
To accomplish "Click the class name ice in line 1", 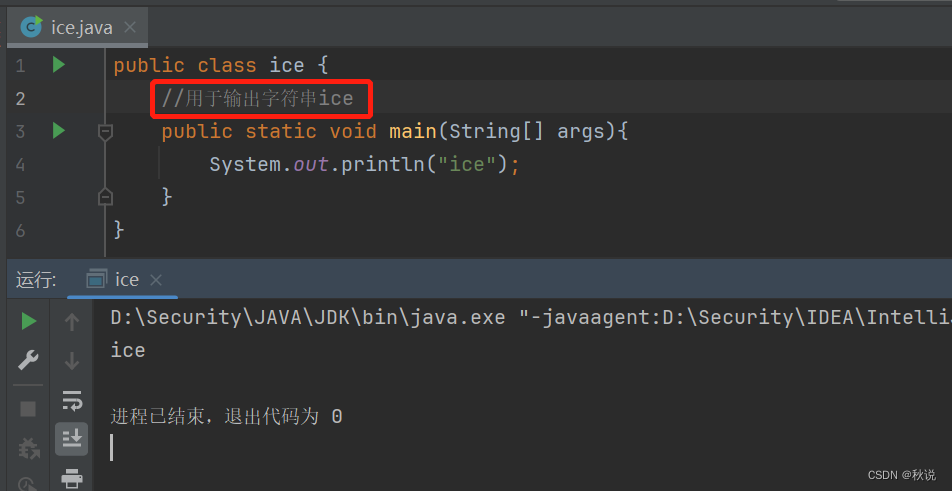I will pyautogui.click(x=287, y=65).
